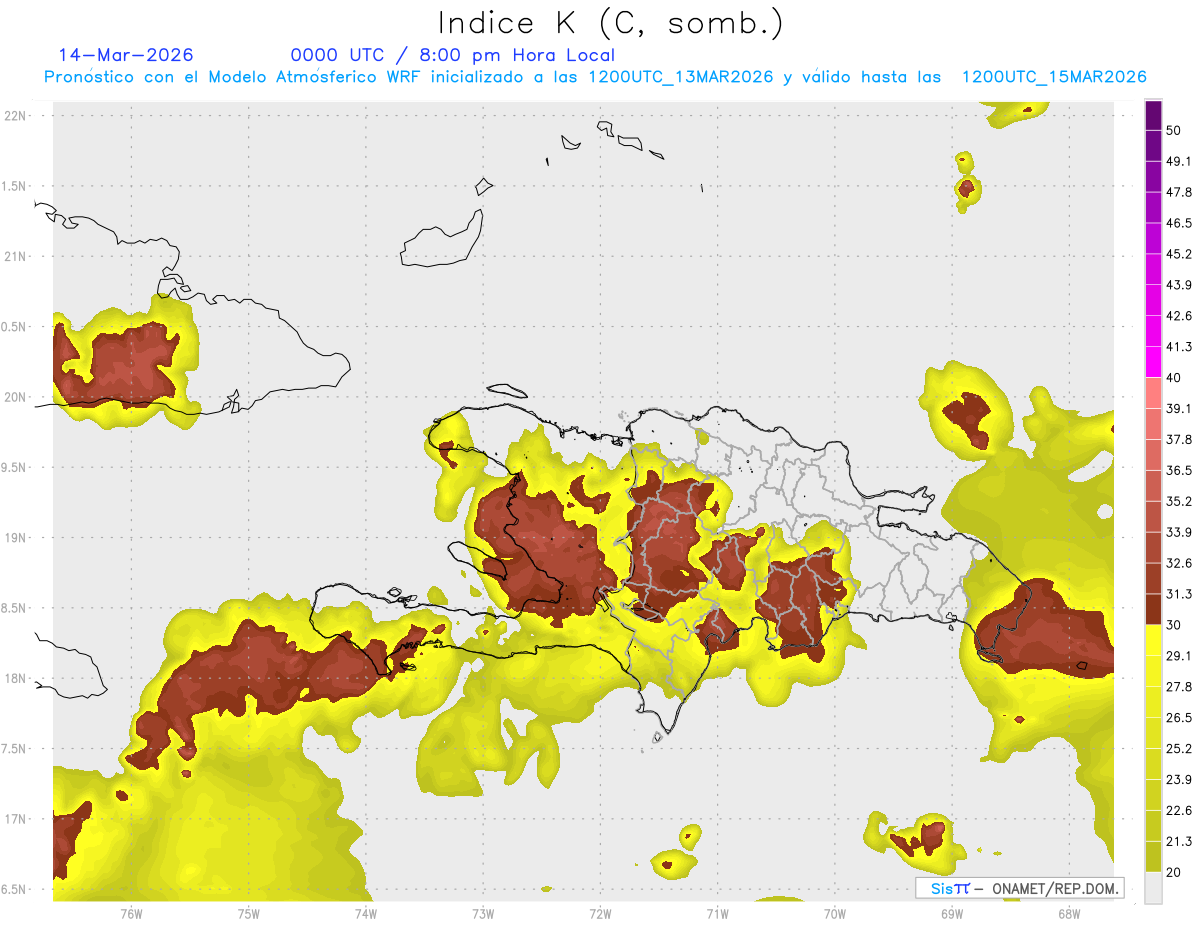
Task: Click the '17N' latitude axis label
Action: pyautogui.click(x=17, y=819)
